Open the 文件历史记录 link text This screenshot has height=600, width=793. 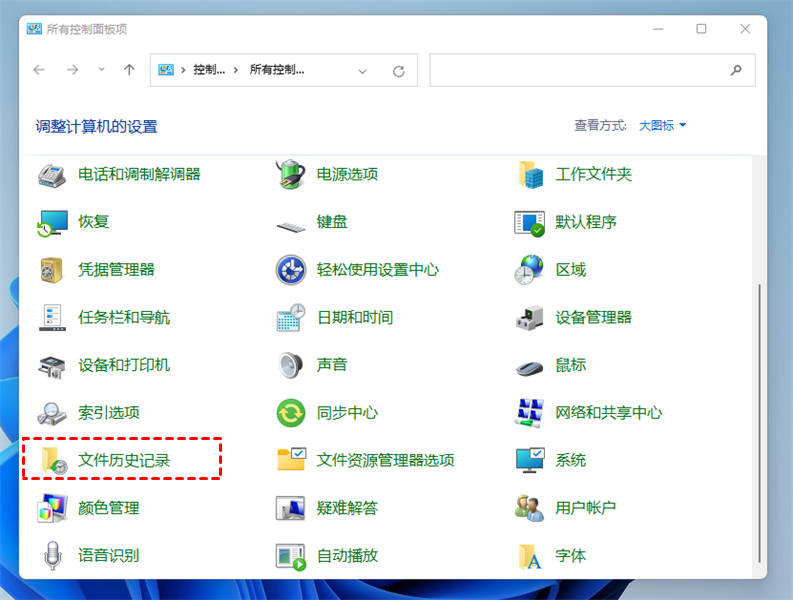124,460
